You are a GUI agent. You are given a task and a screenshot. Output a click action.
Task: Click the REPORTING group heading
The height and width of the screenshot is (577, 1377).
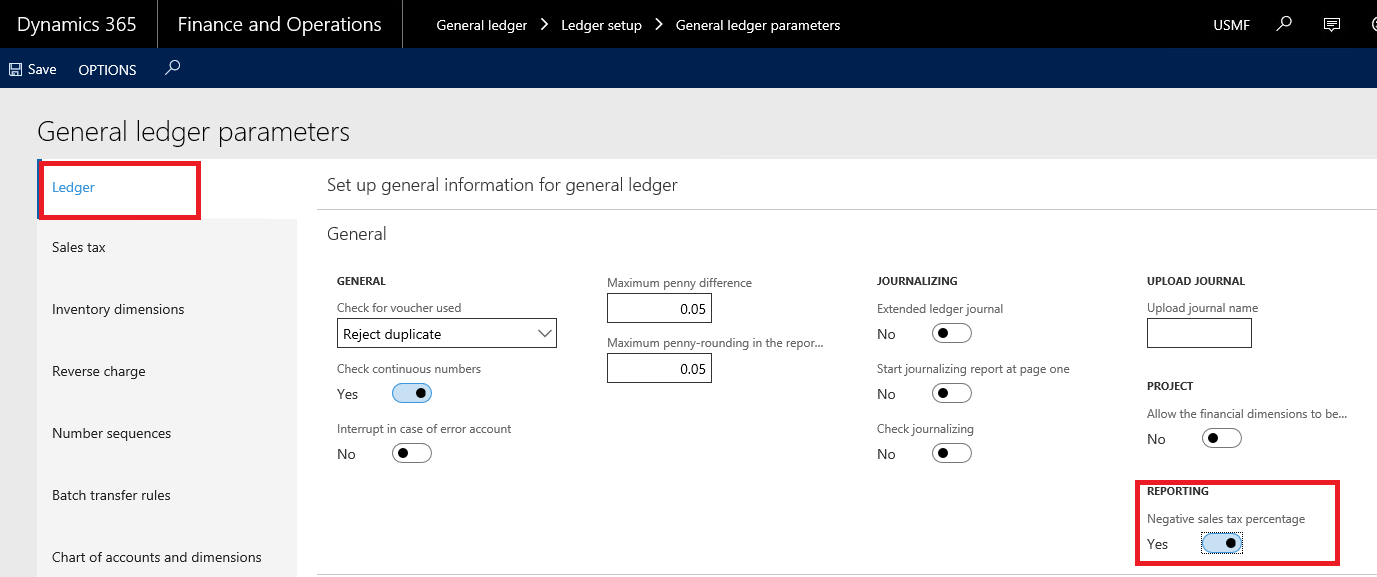point(1178,491)
